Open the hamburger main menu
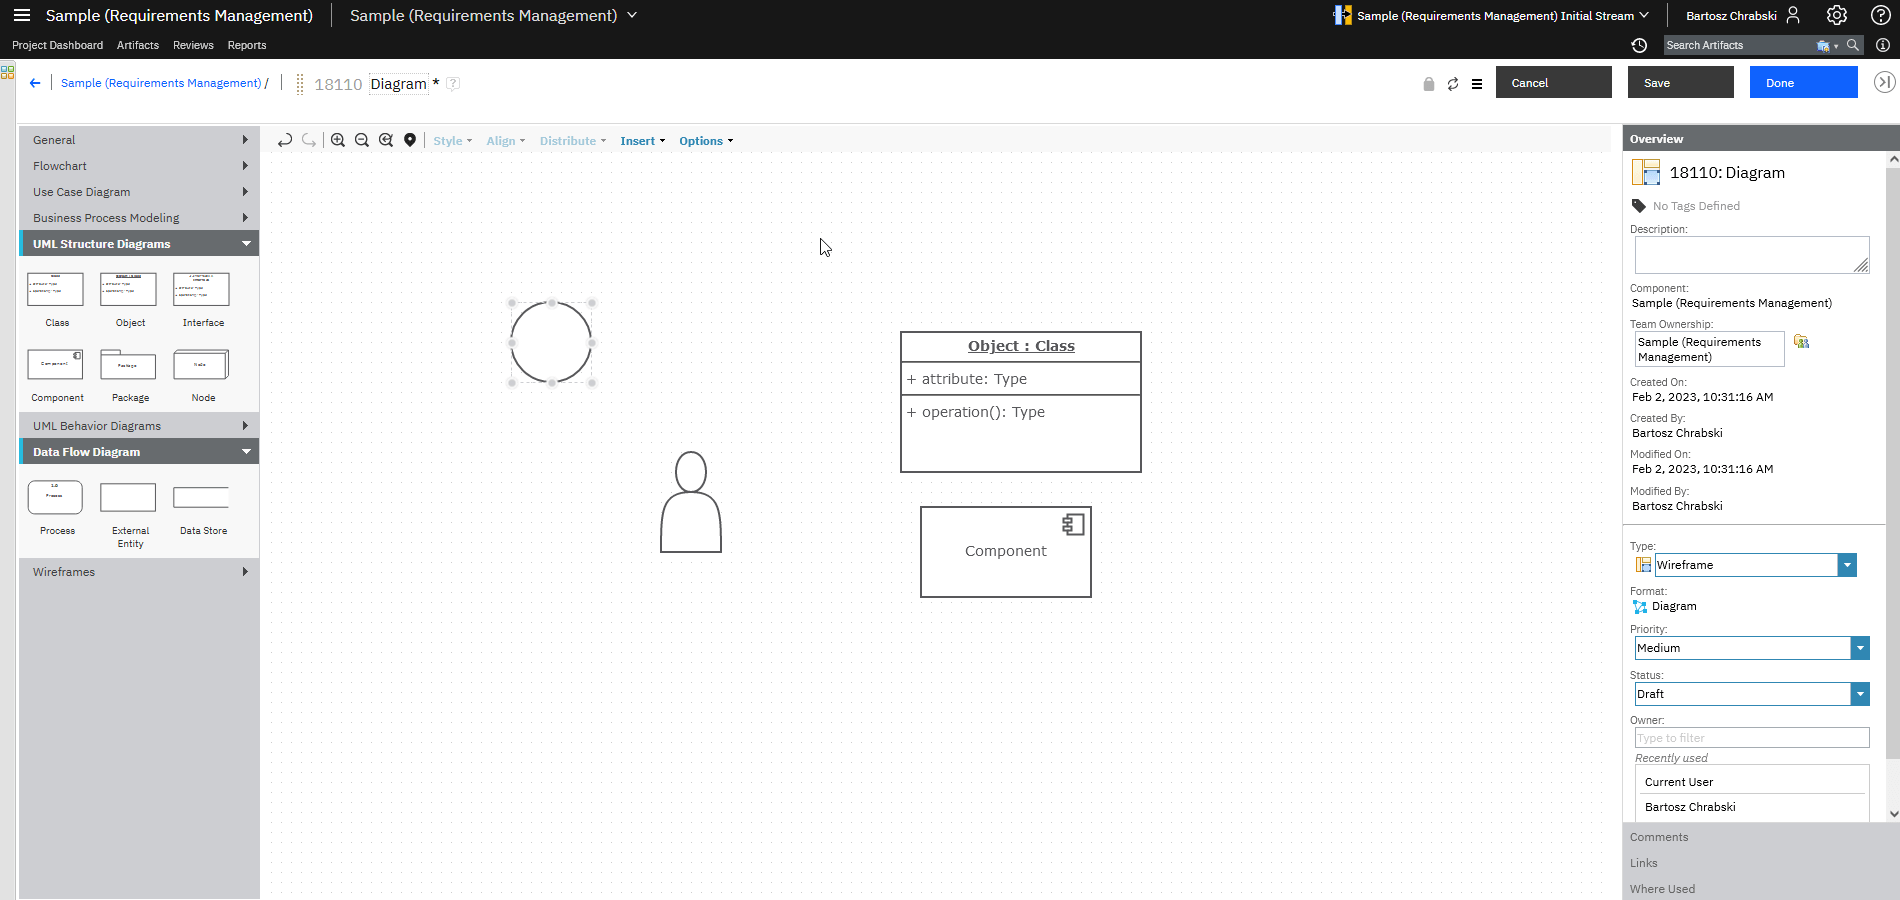 22,15
